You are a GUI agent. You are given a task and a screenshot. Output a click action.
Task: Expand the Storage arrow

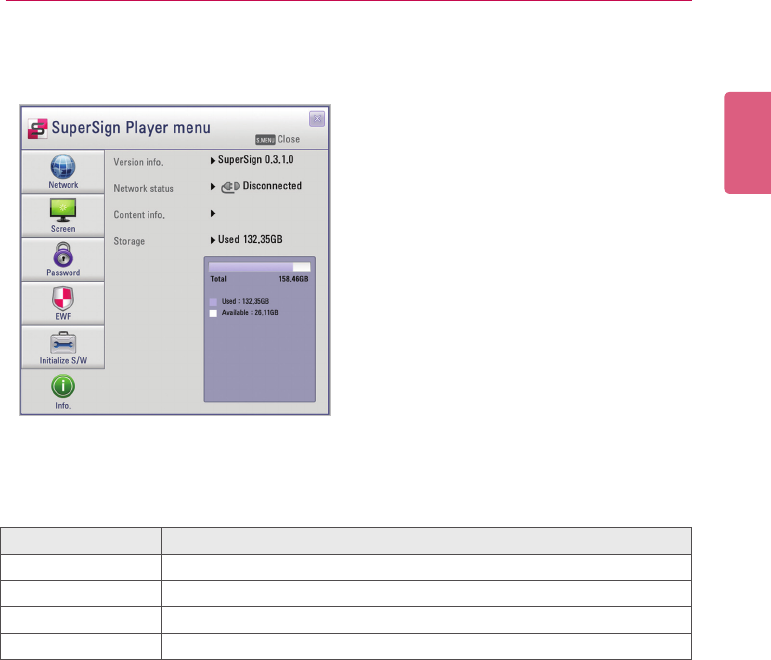pyautogui.click(x=213, y=240)
